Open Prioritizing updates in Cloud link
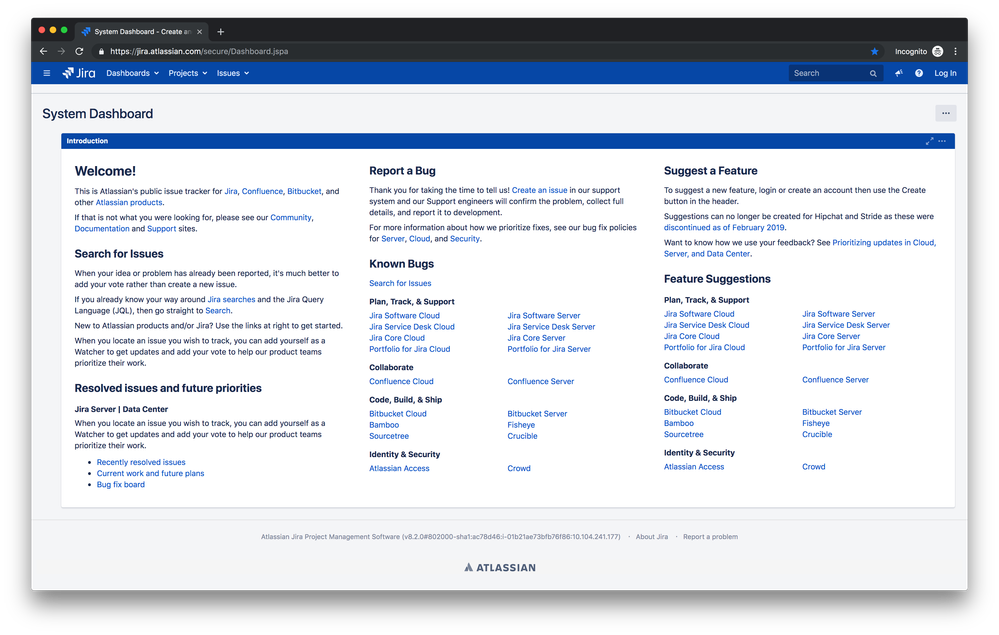 tap(883, 243)
